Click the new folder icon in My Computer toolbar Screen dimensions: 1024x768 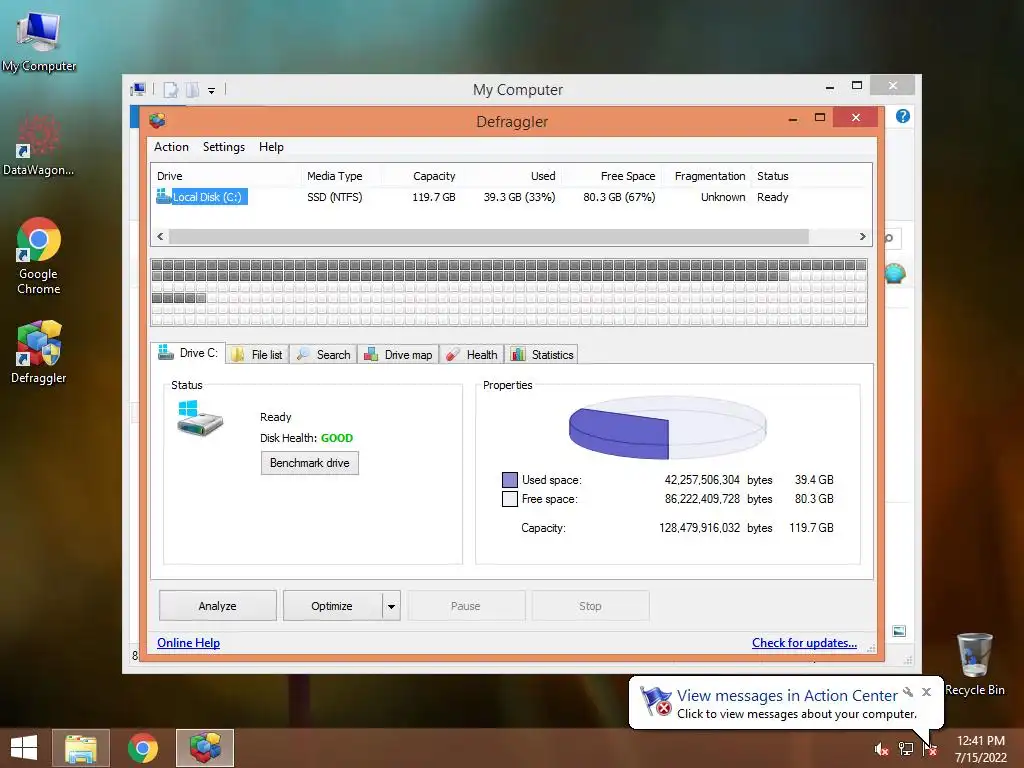tap(193, 89)
